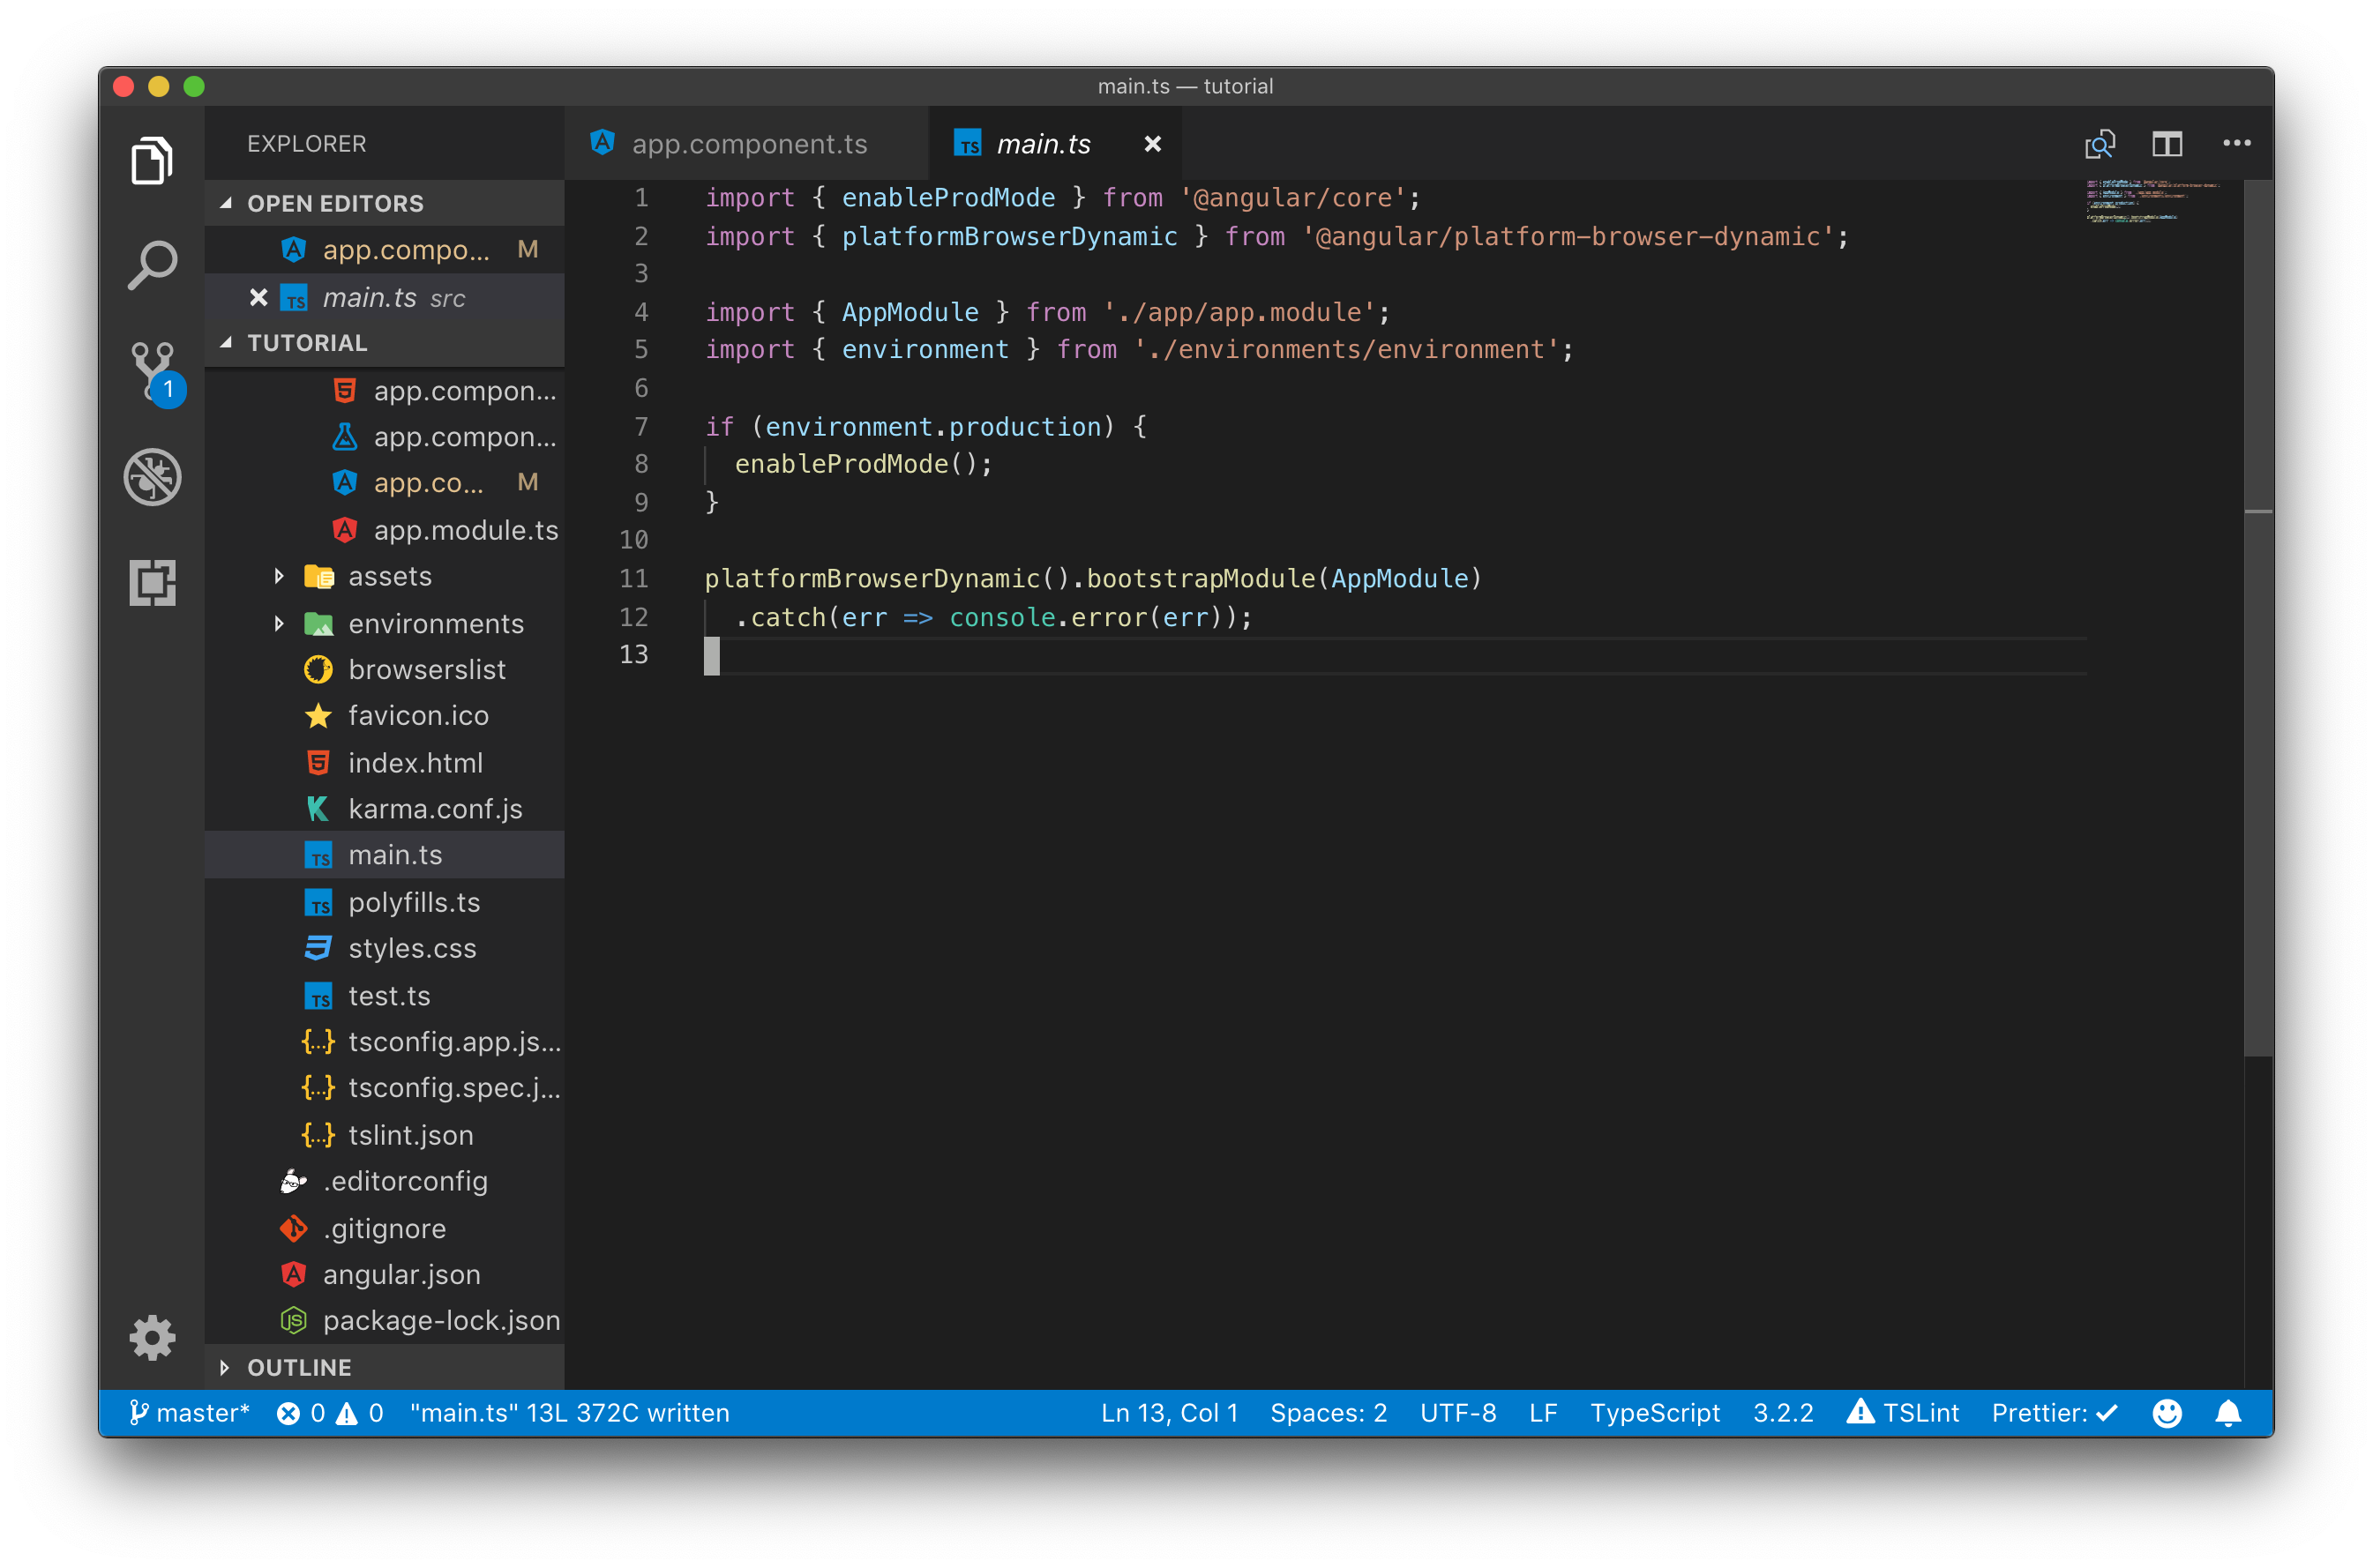
Task: Open tsconfig.app.json file
Action: click(385, 1042)
